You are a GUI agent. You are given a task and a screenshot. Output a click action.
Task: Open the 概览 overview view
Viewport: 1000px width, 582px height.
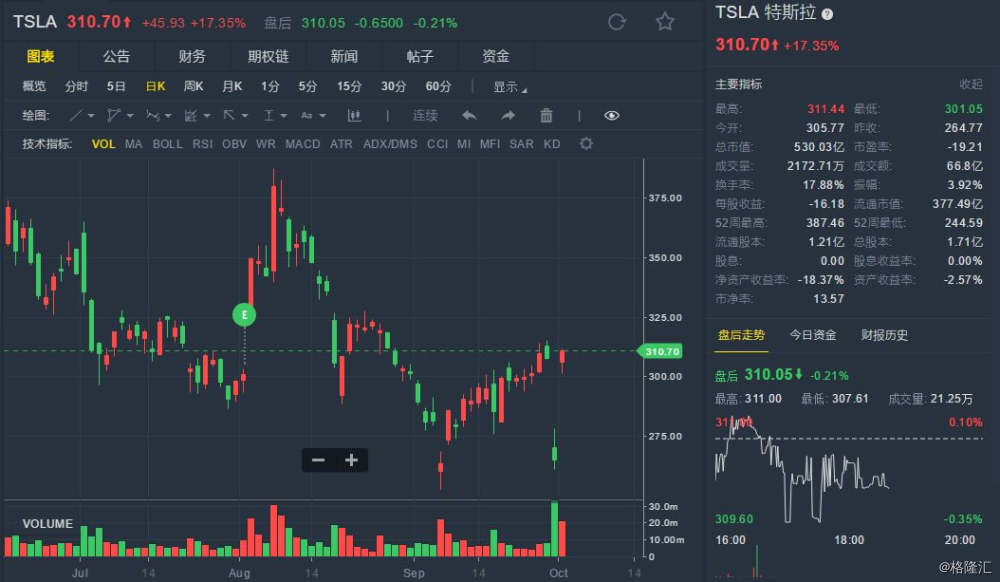34,87
